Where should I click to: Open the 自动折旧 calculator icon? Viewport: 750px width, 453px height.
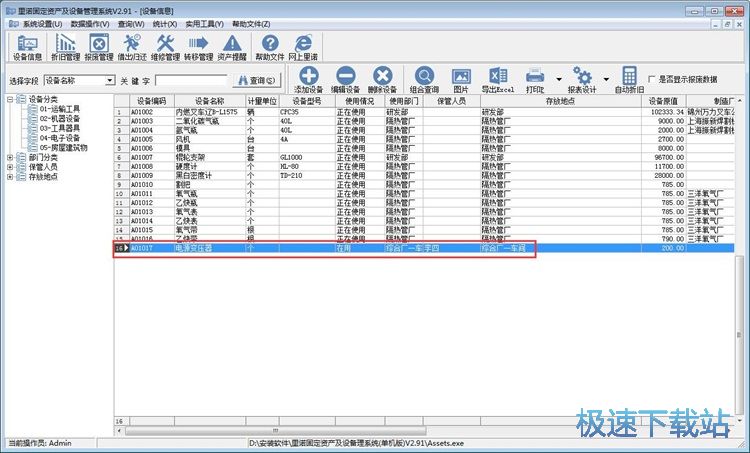pyautogui.click(x=629, y=80)
